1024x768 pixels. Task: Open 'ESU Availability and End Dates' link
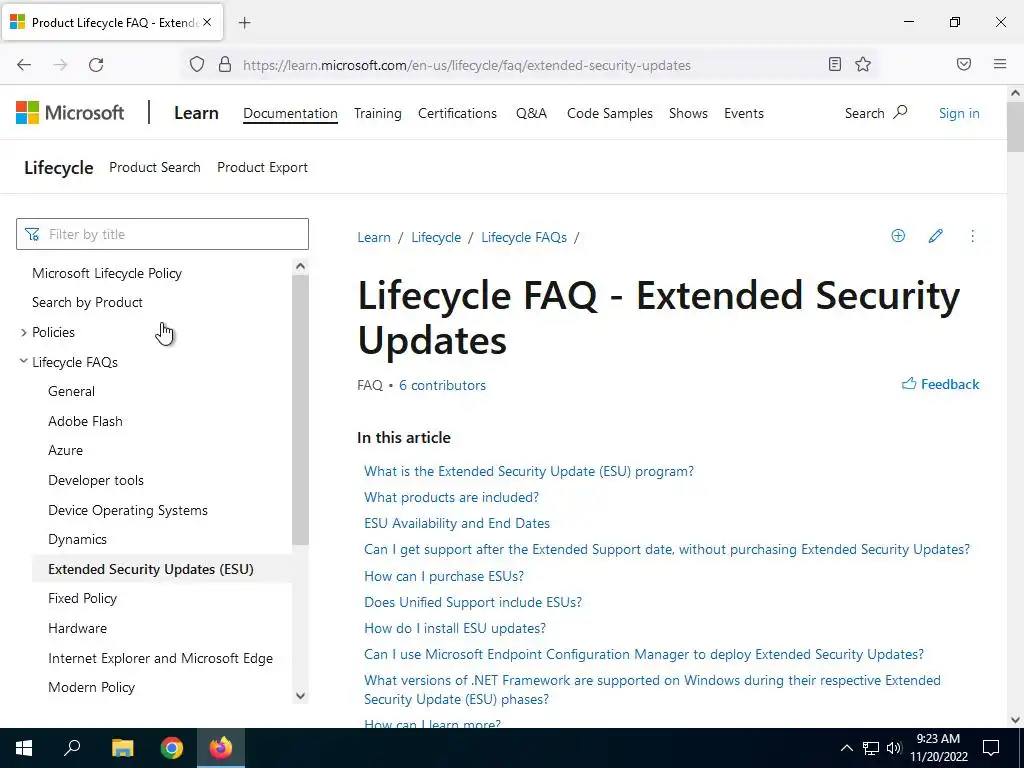coord(456,523)
